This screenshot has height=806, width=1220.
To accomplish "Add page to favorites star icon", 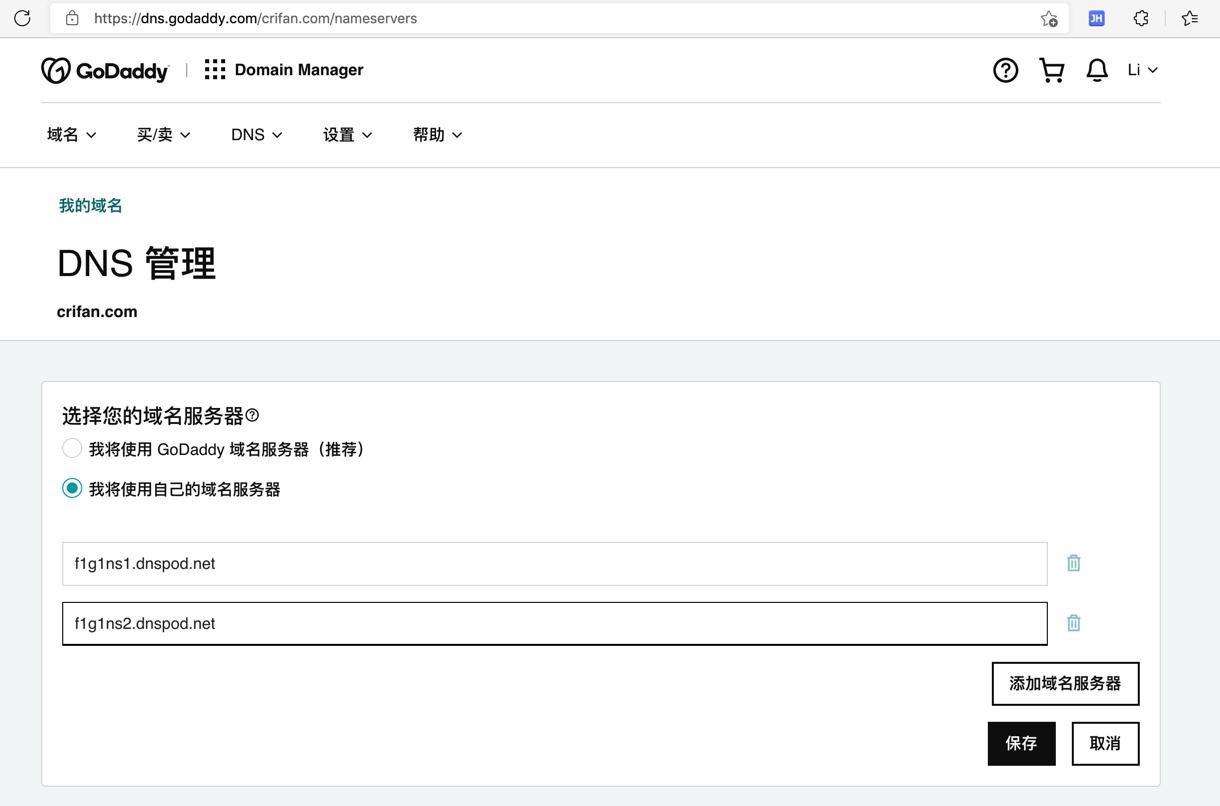I will [x=1049, y=18].
